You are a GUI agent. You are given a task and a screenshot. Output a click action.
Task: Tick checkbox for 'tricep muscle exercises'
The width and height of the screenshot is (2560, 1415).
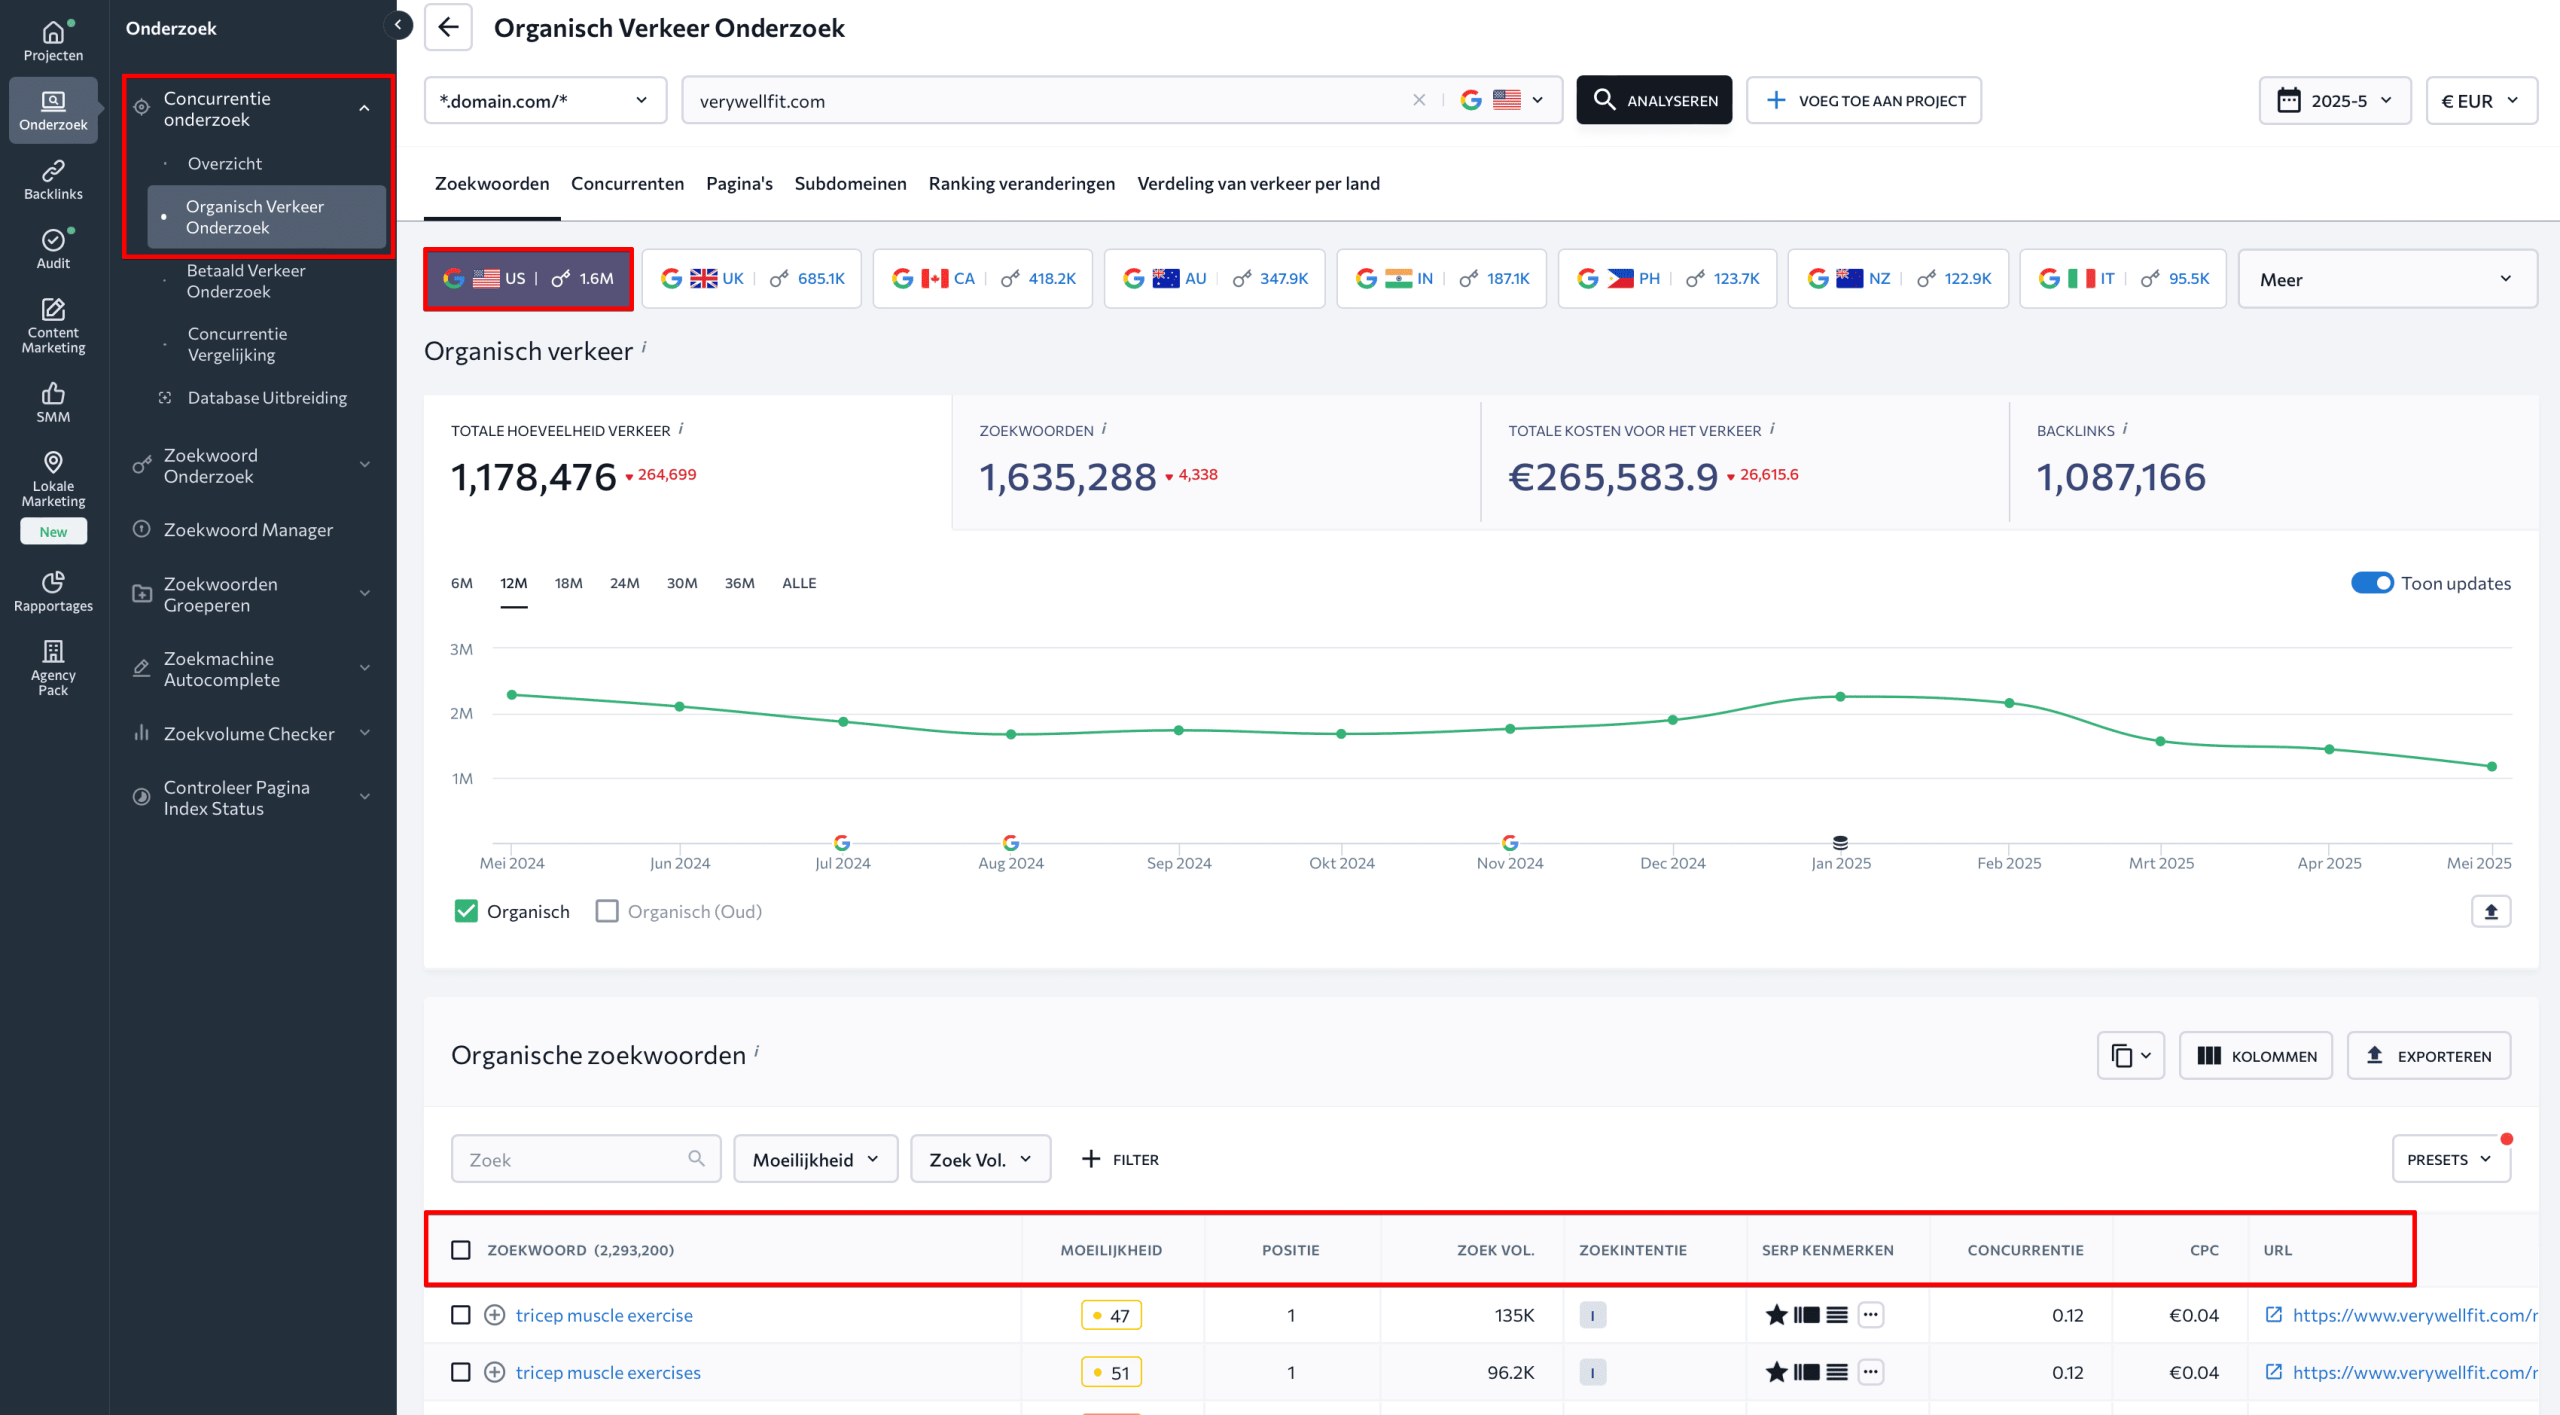pos(461,1372)
